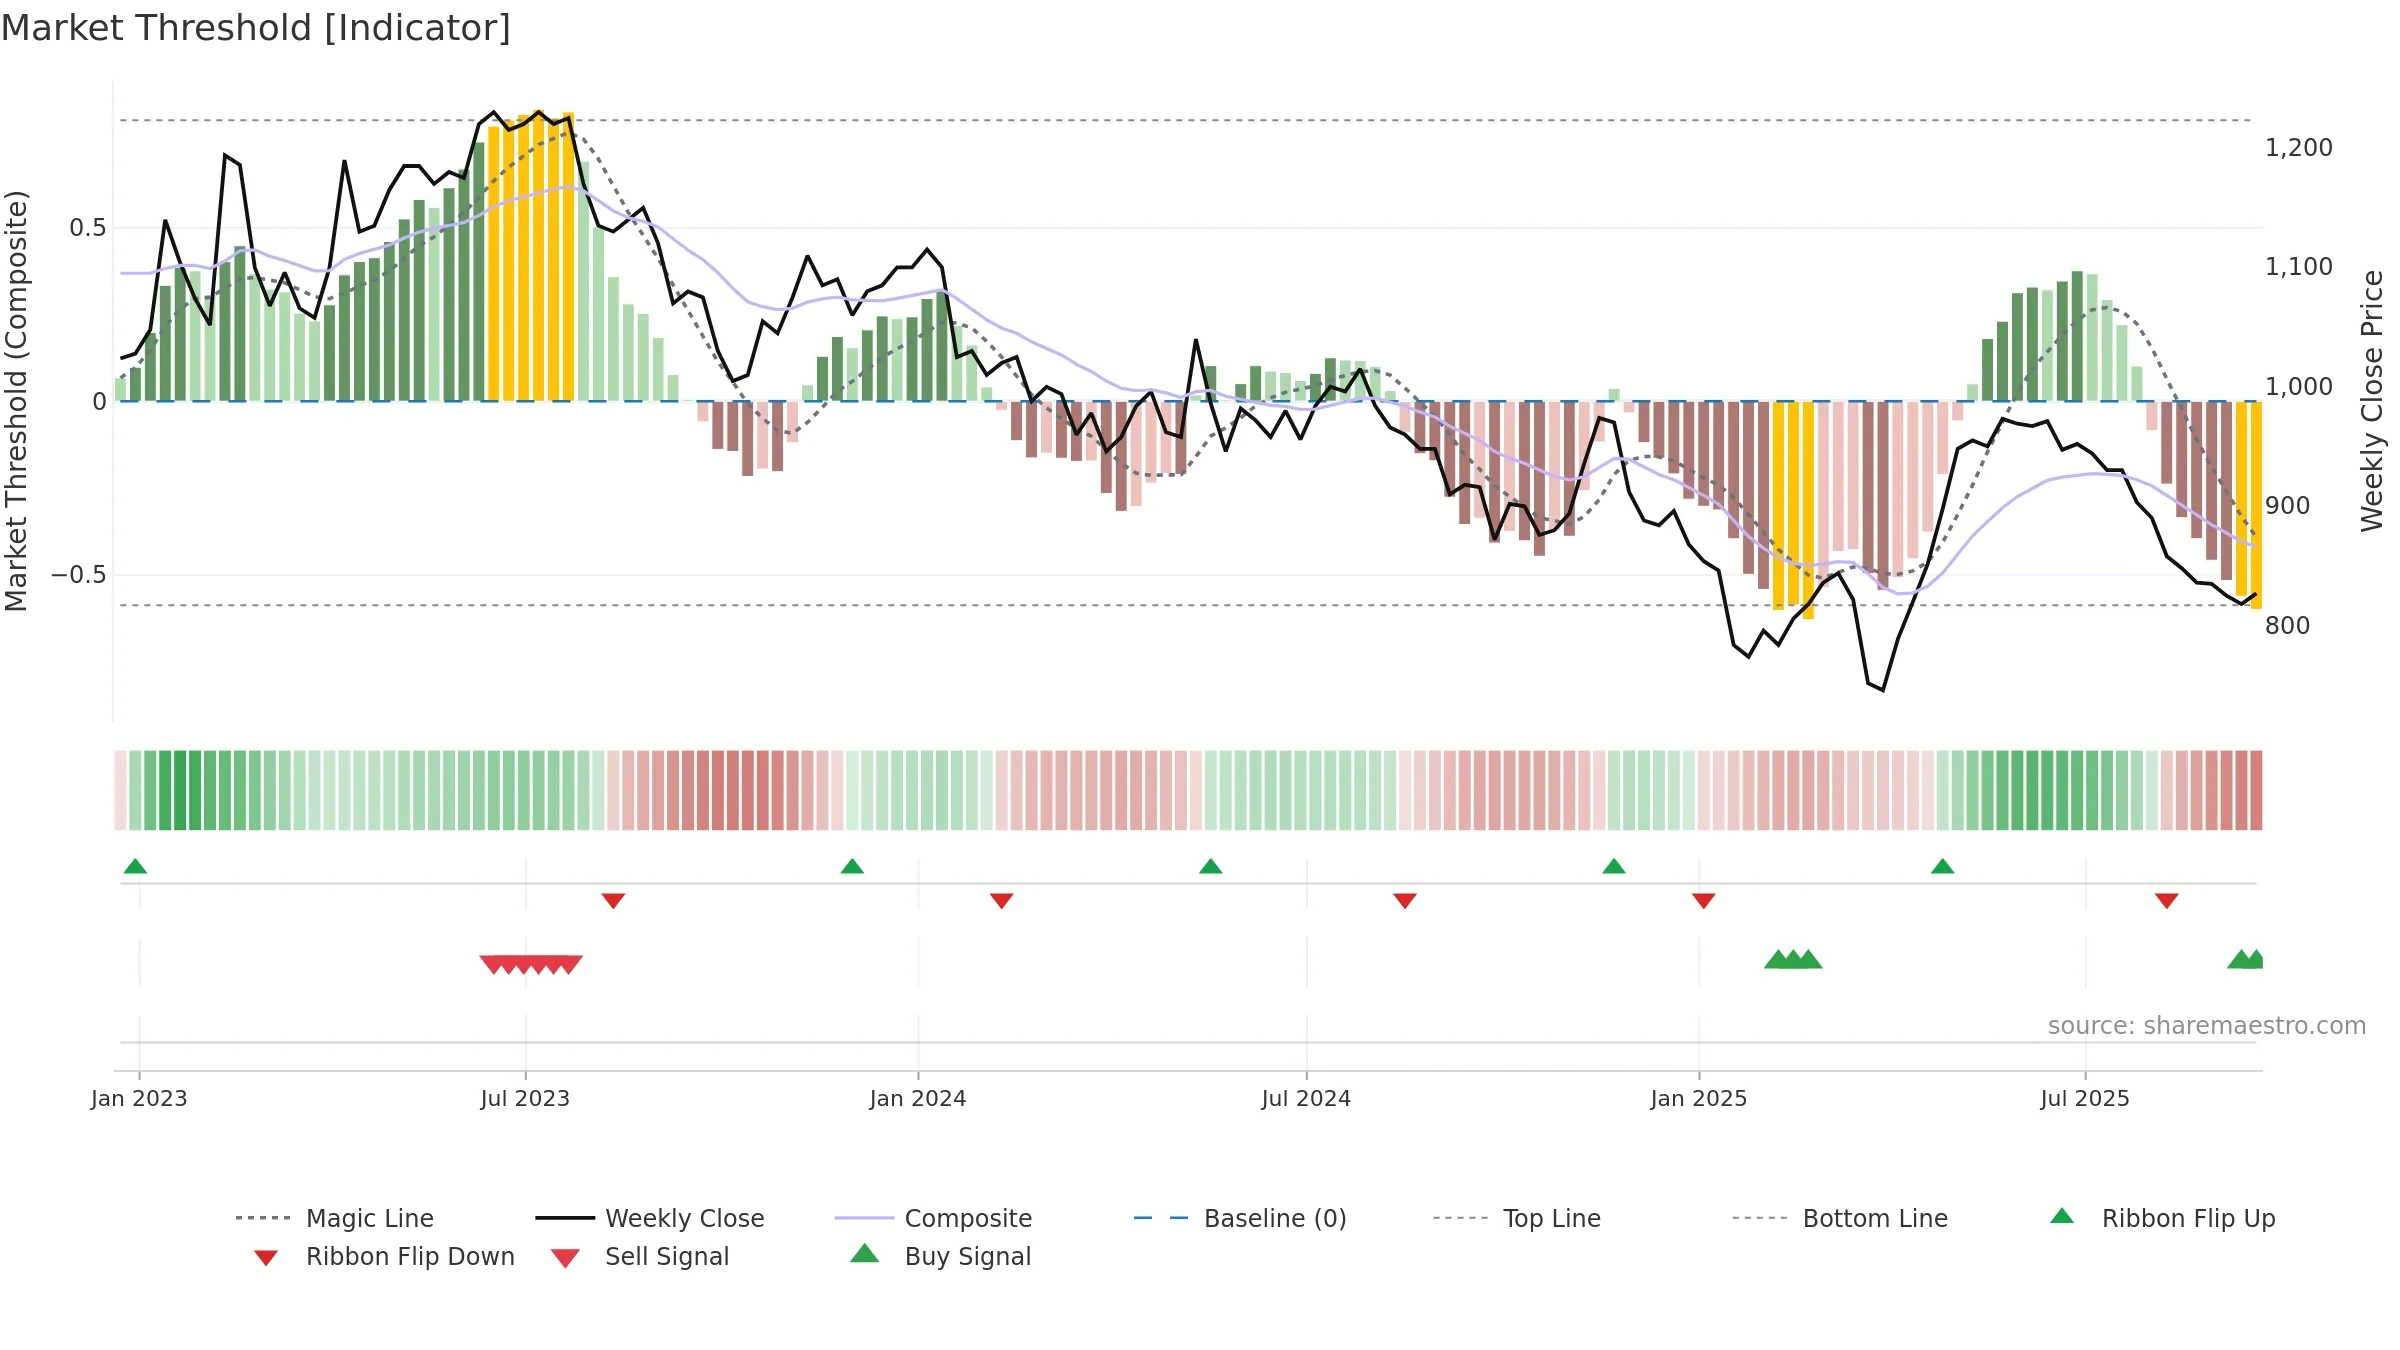Toggle Weekly Close legend entry
This screenshot has width=2400, height=1350.
pos(650,1218)
